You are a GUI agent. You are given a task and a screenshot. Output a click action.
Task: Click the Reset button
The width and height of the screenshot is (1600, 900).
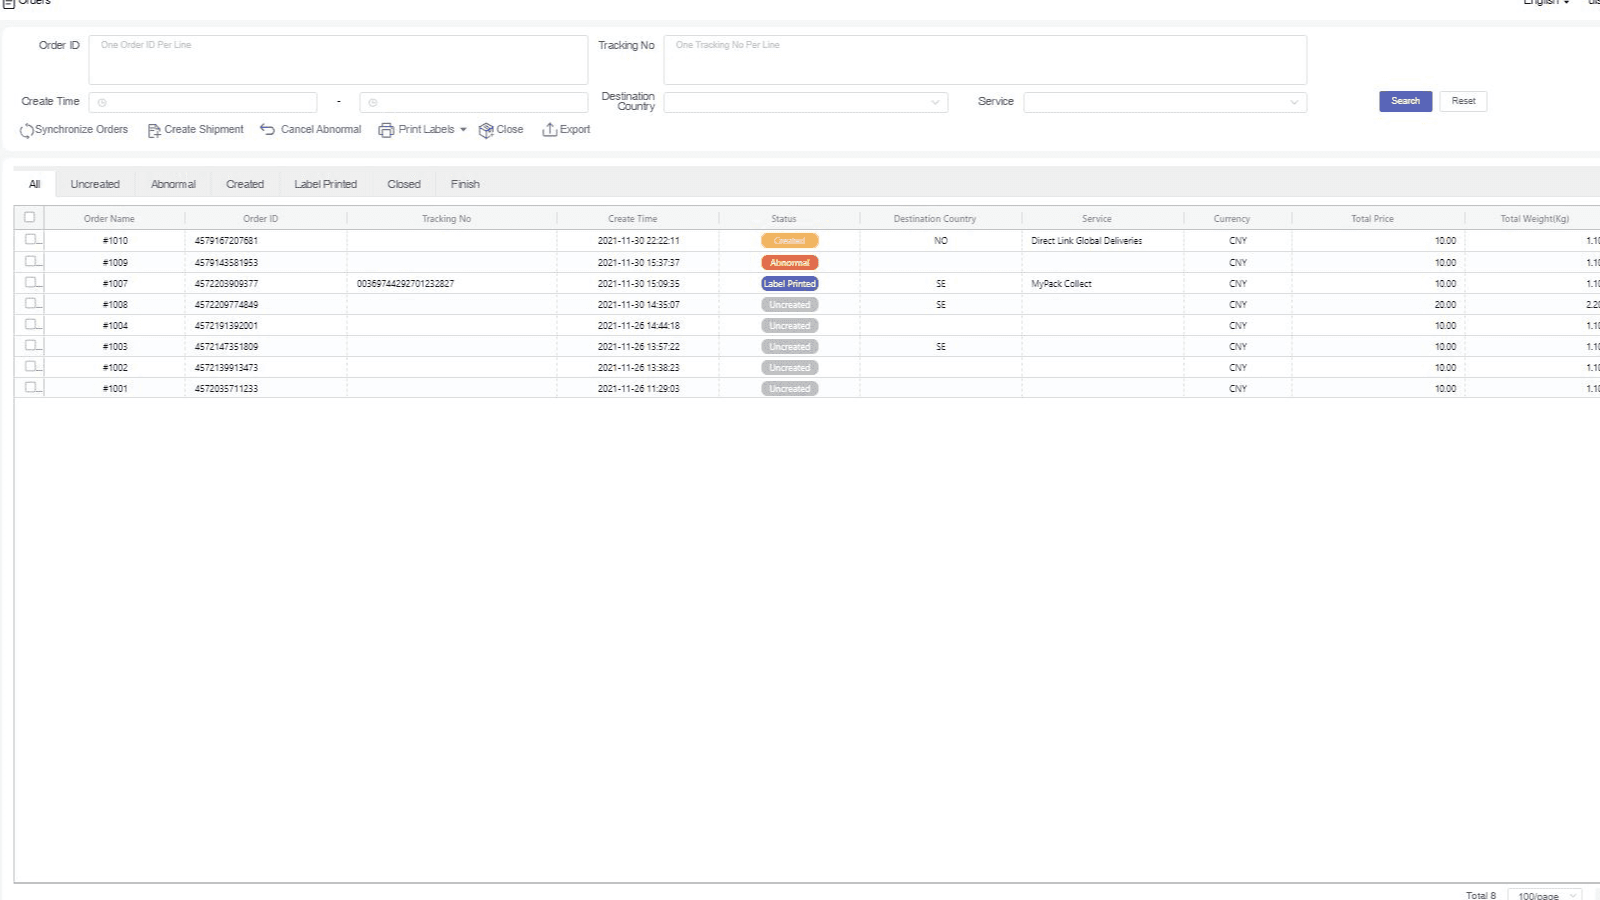pyautogui.click(x=1463, y=101)
